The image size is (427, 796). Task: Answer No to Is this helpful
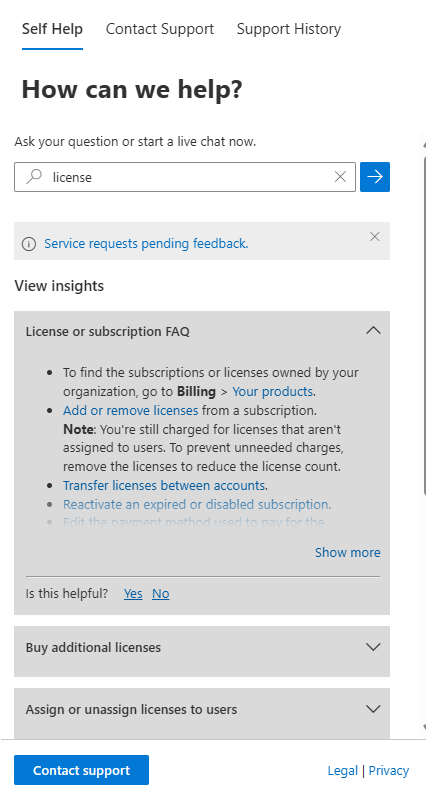(160, 593)
